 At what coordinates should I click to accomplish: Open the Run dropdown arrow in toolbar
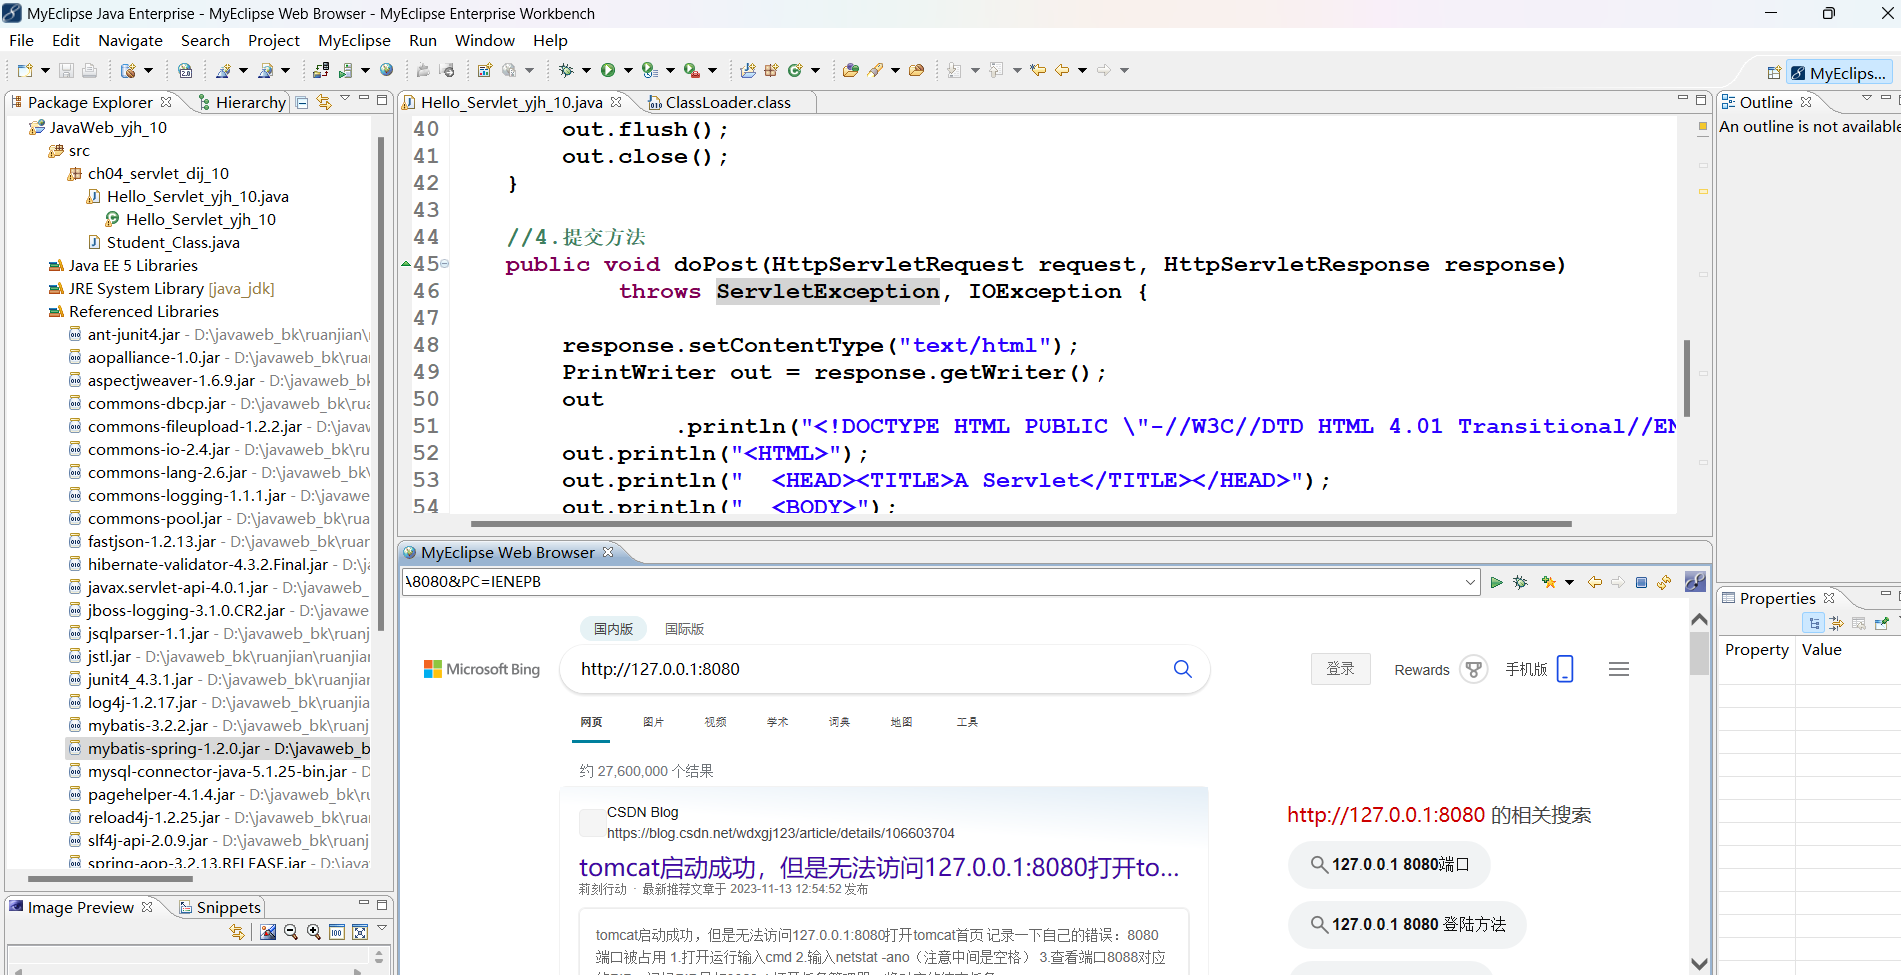(x=628, y=70)
